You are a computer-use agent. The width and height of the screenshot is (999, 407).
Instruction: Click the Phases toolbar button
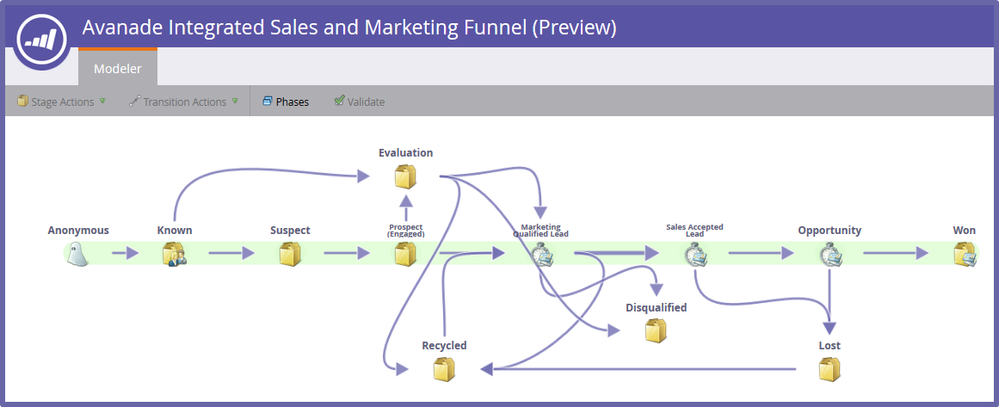[x=285, y=101]
